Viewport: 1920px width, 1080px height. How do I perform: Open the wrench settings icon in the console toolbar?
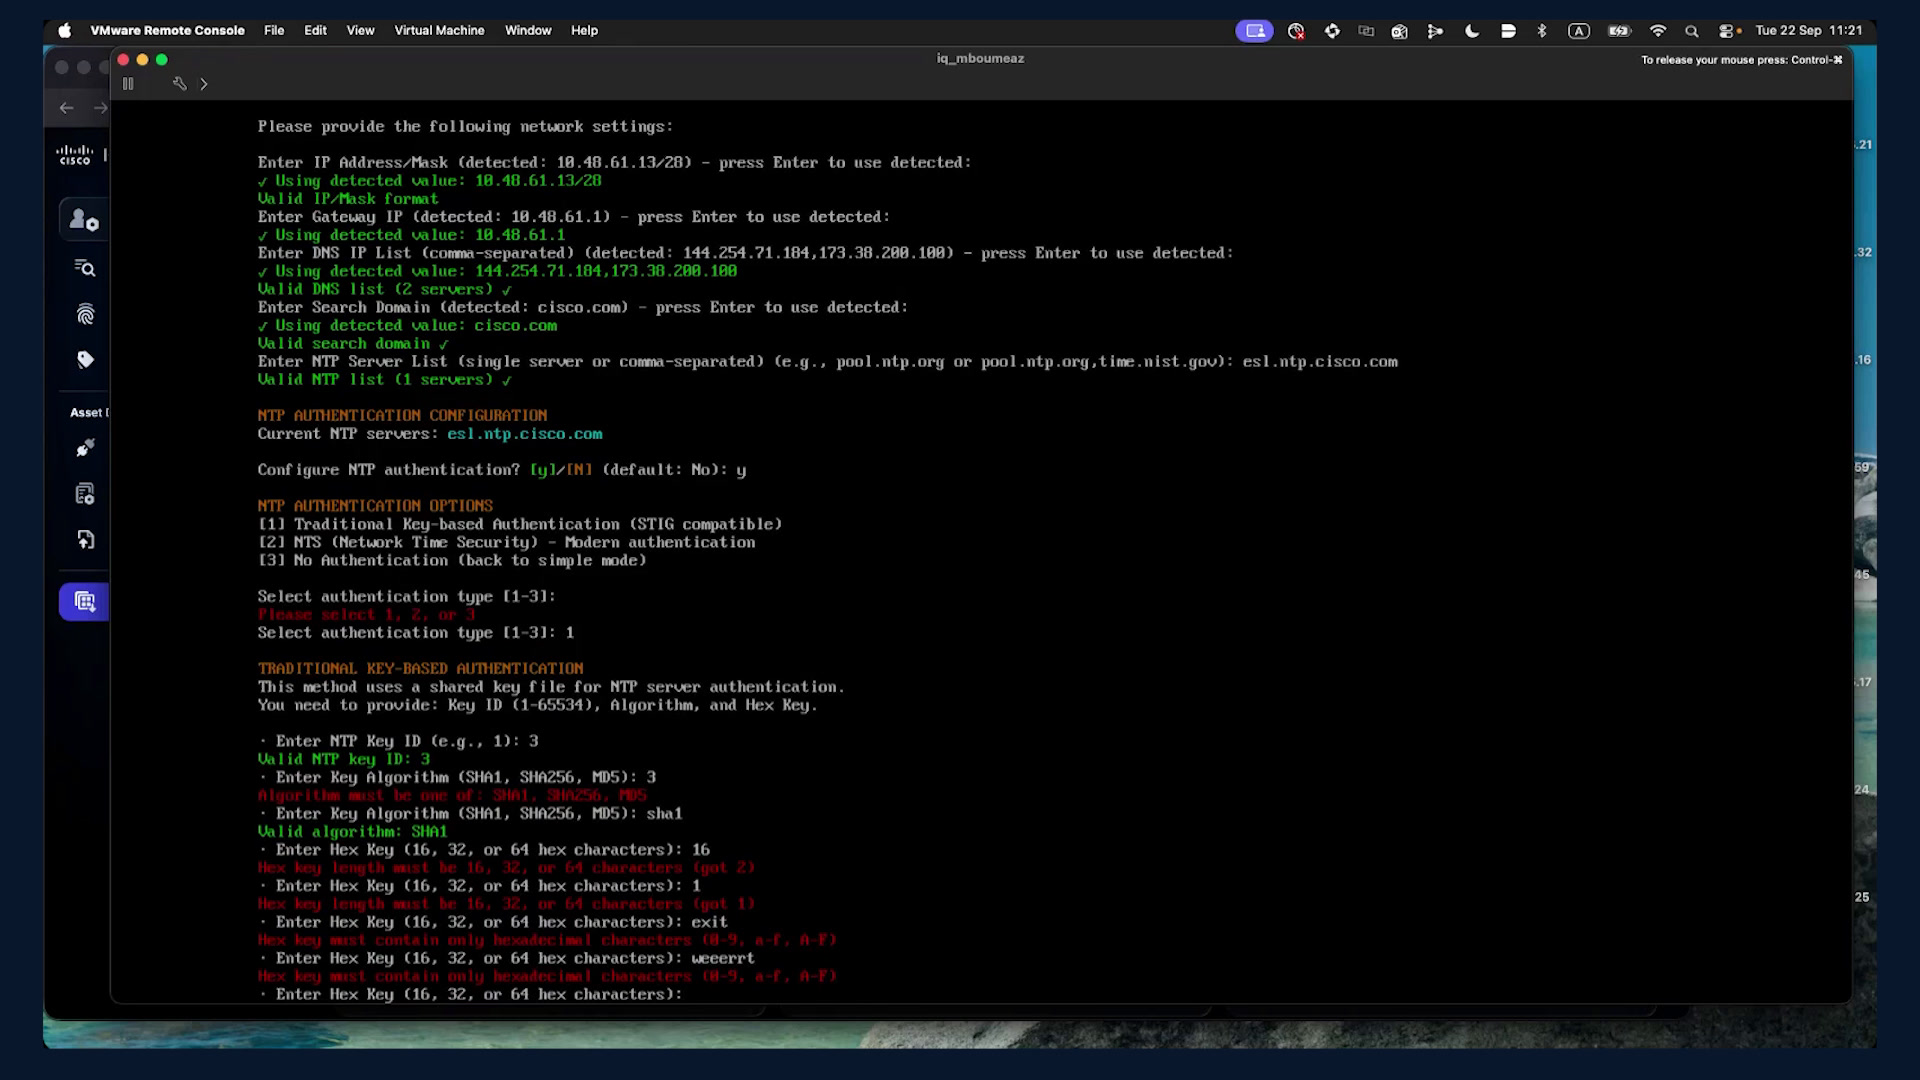[180, 84]
